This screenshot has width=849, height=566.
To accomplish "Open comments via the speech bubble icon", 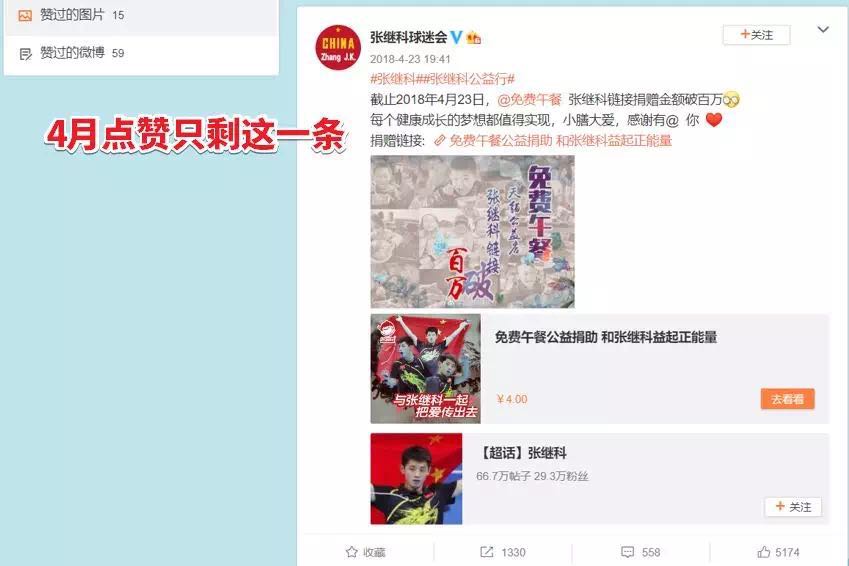I will coord(628,552).
